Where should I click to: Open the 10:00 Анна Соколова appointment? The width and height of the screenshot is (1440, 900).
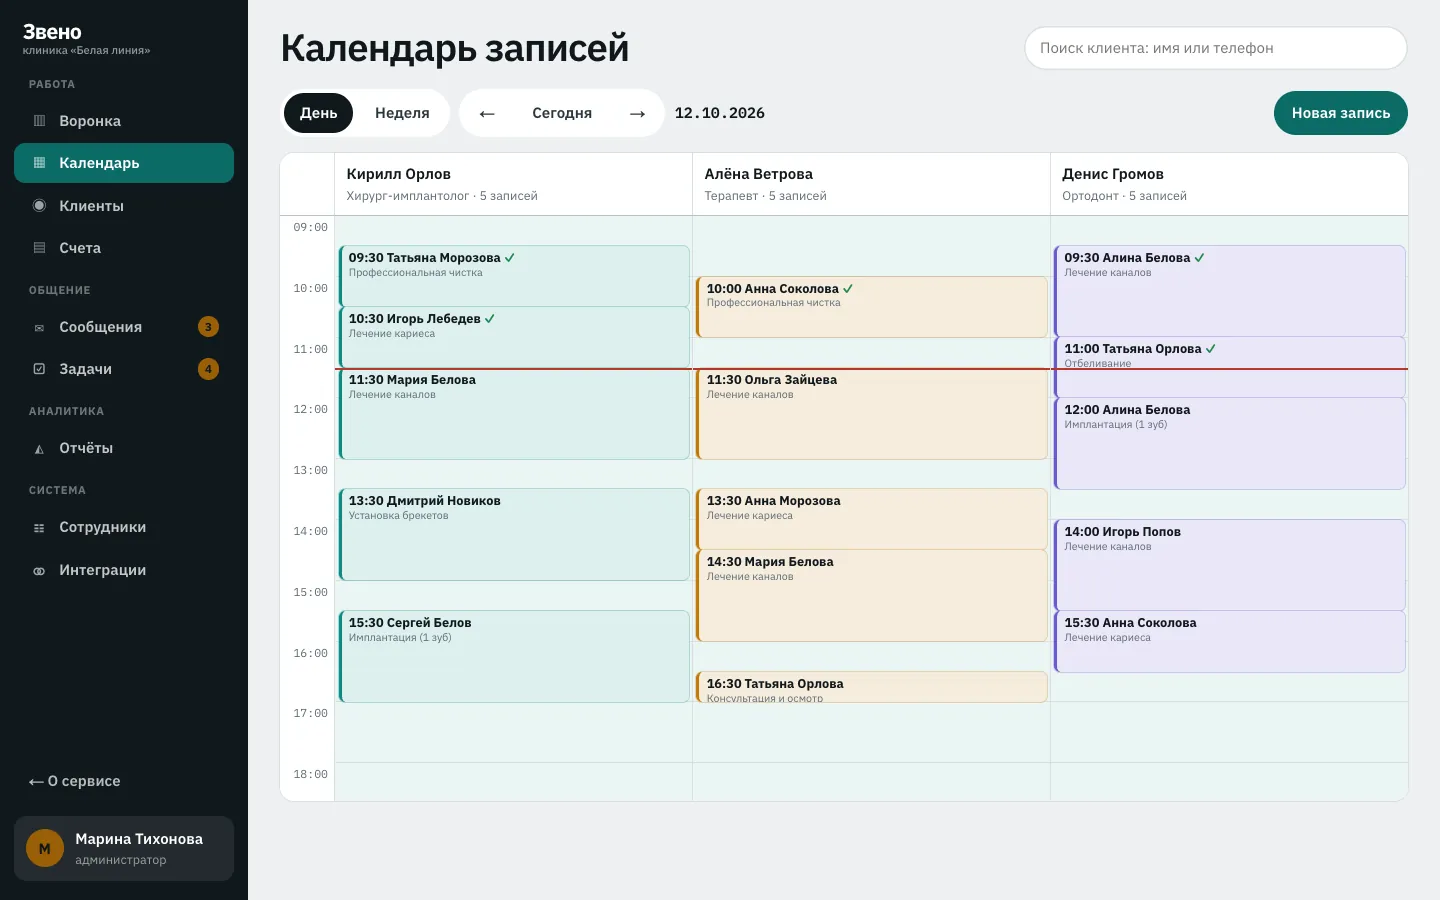click(872, 307)
